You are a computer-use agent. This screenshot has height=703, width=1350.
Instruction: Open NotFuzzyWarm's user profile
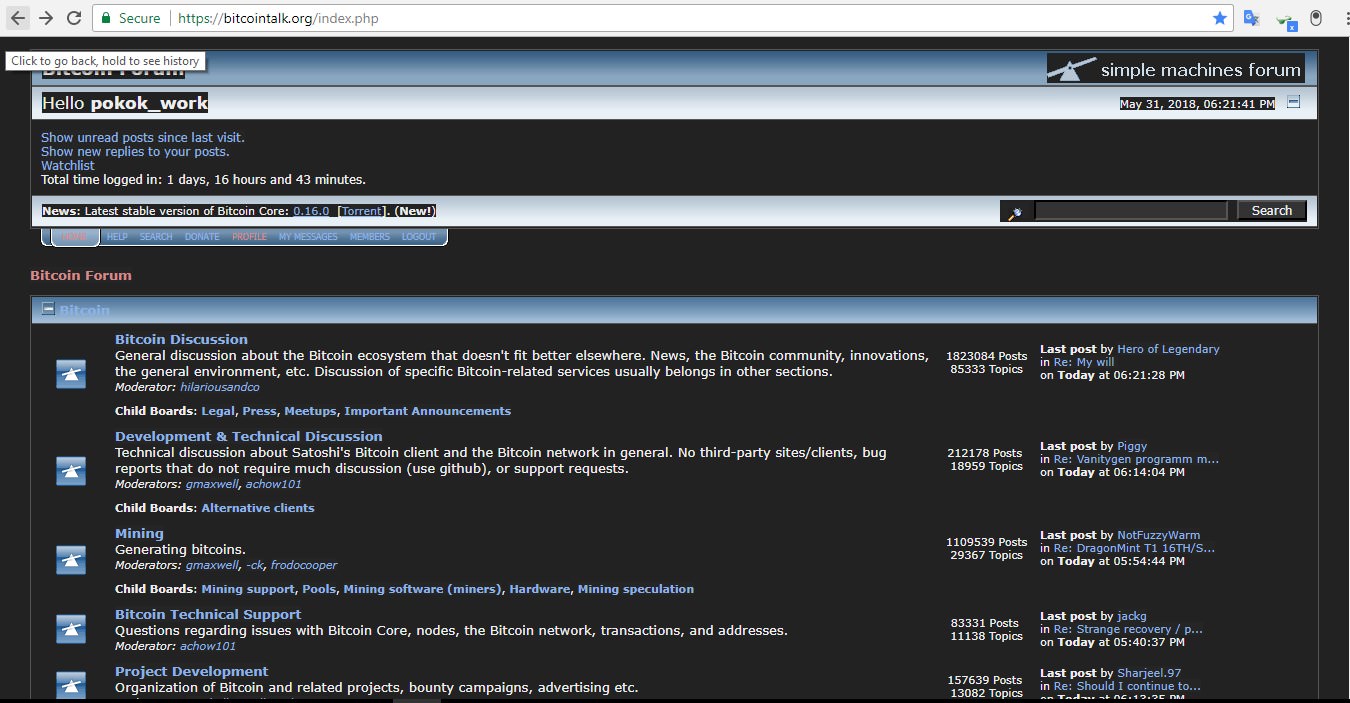click(1158, 535)
